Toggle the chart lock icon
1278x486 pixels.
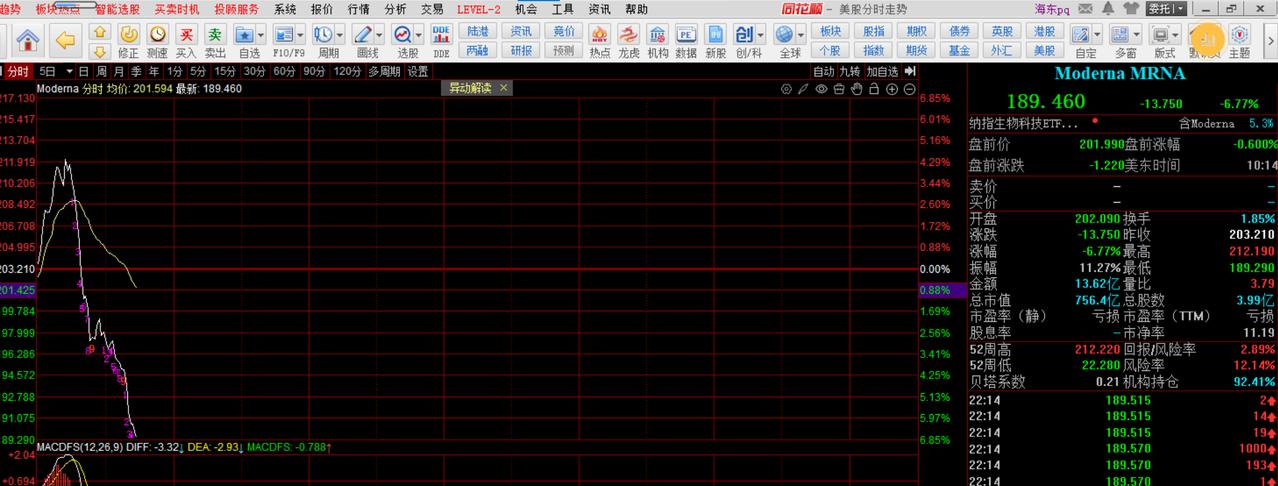click(874, 89)
